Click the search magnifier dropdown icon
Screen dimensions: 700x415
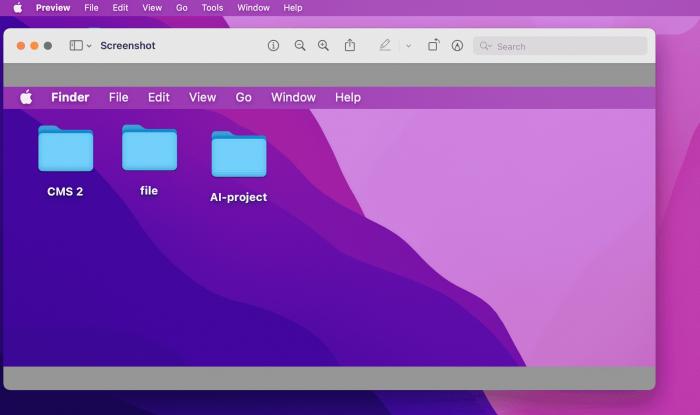click(x=485, y=46)
